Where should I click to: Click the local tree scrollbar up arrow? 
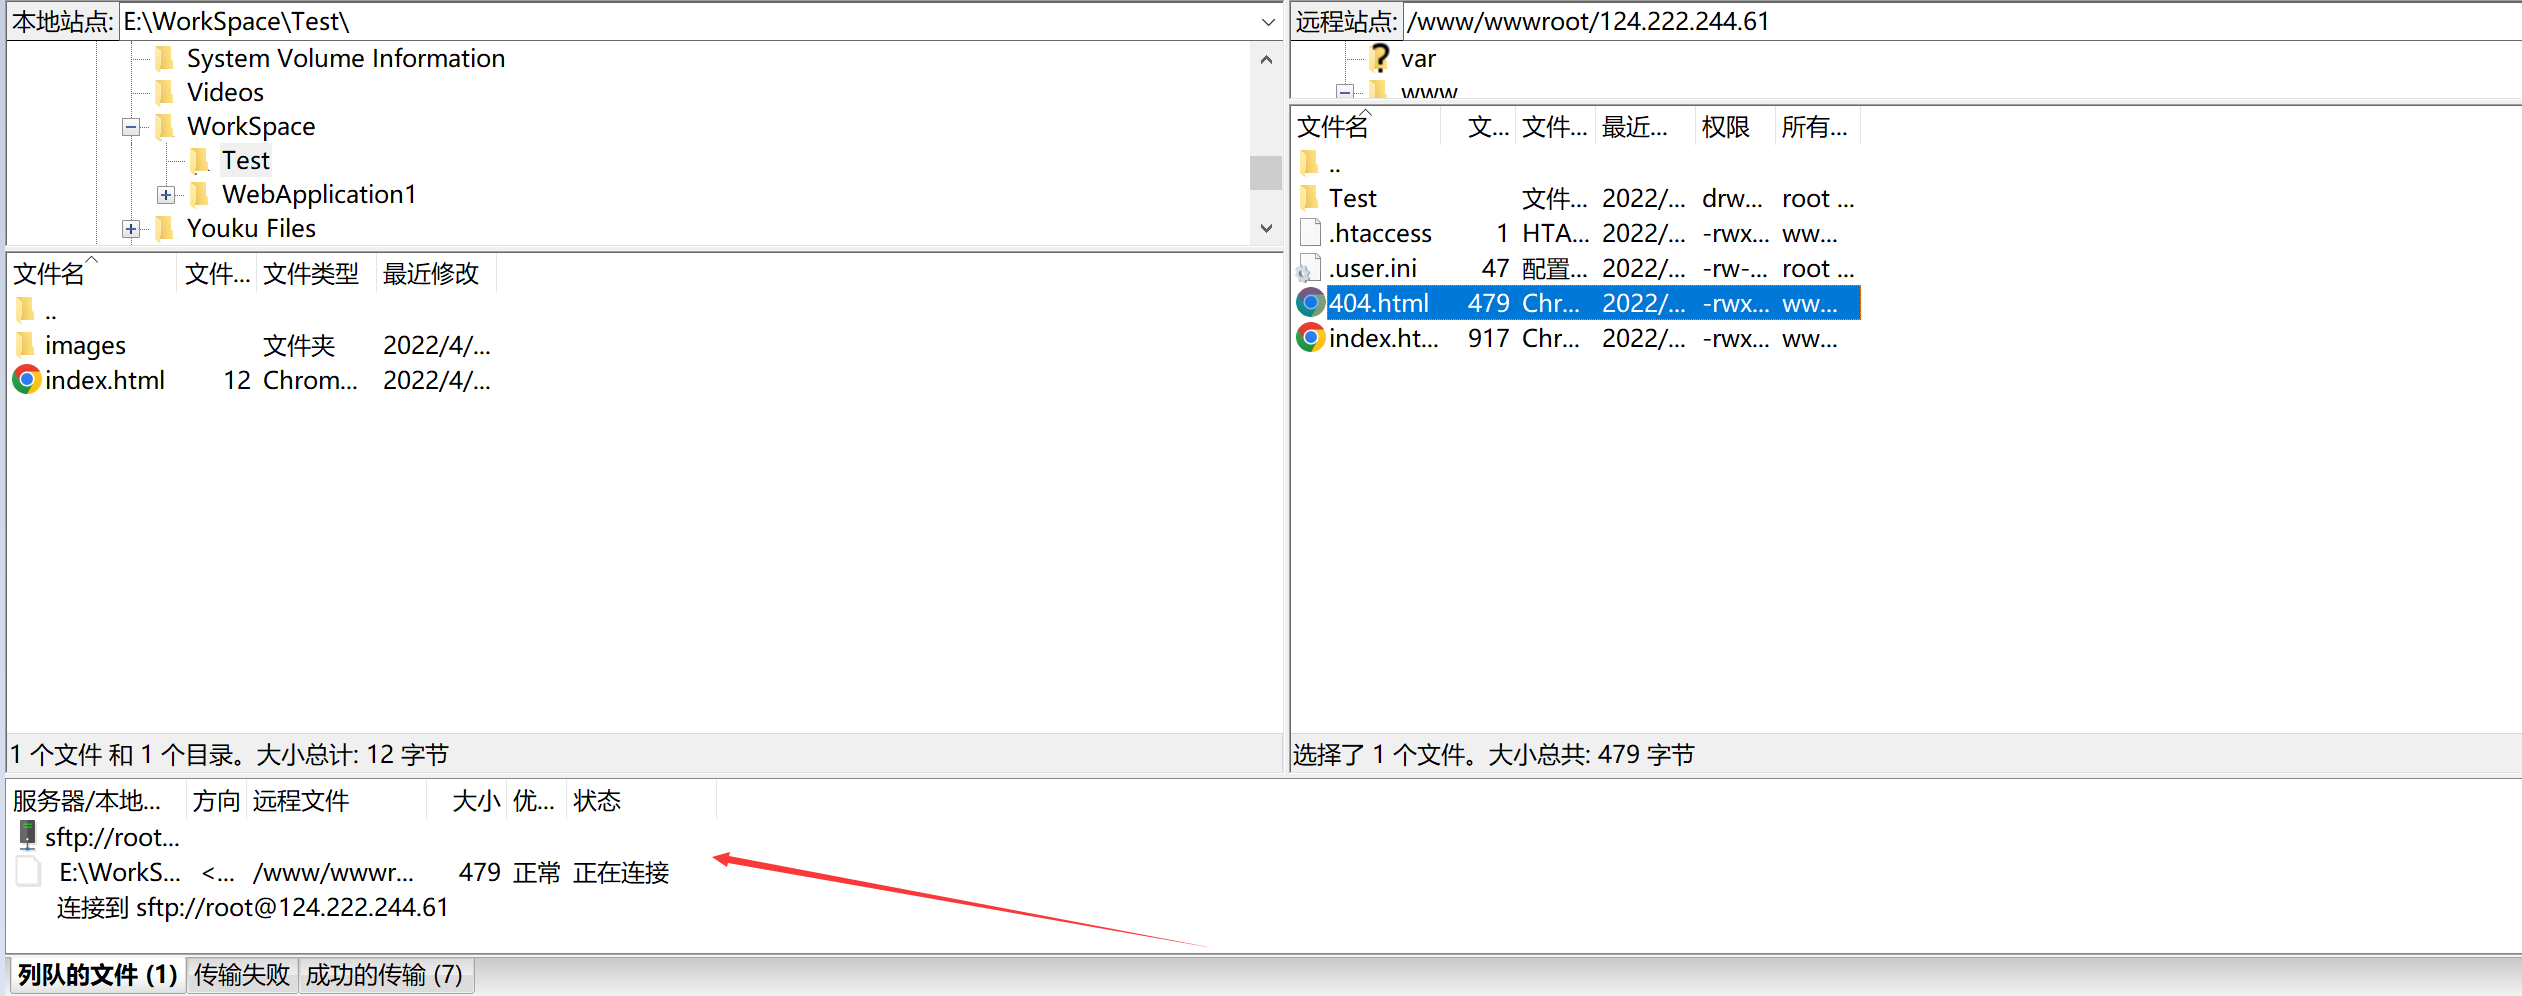pos(1266,60)
